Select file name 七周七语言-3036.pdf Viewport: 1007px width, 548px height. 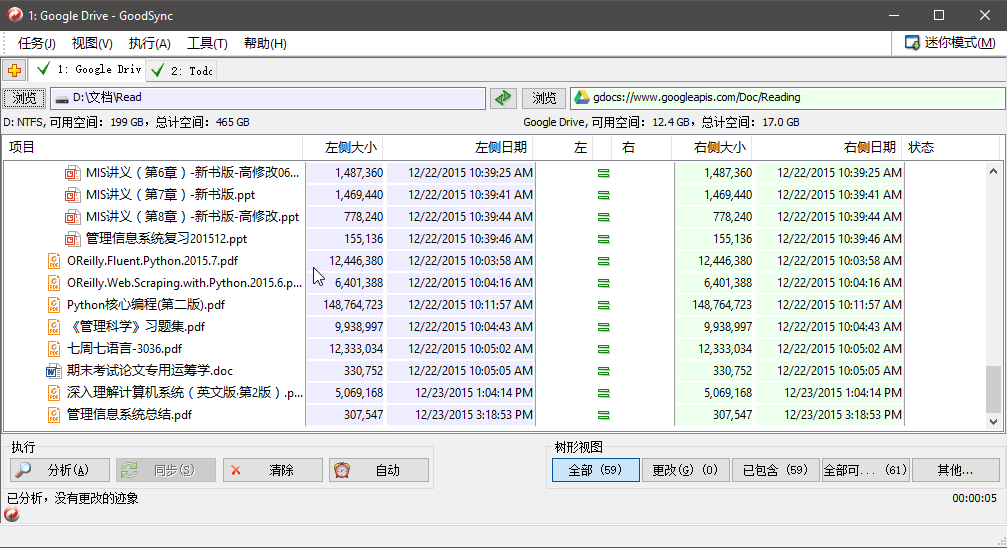(x=125, y=349)
